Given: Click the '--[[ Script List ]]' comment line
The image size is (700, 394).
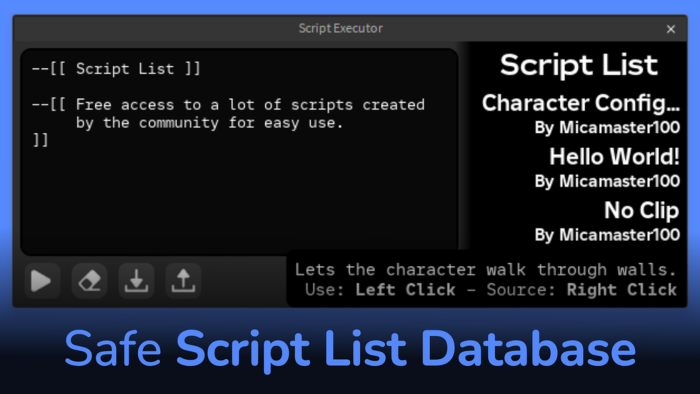Looking at the screenshot, I should tap(116, 69).
